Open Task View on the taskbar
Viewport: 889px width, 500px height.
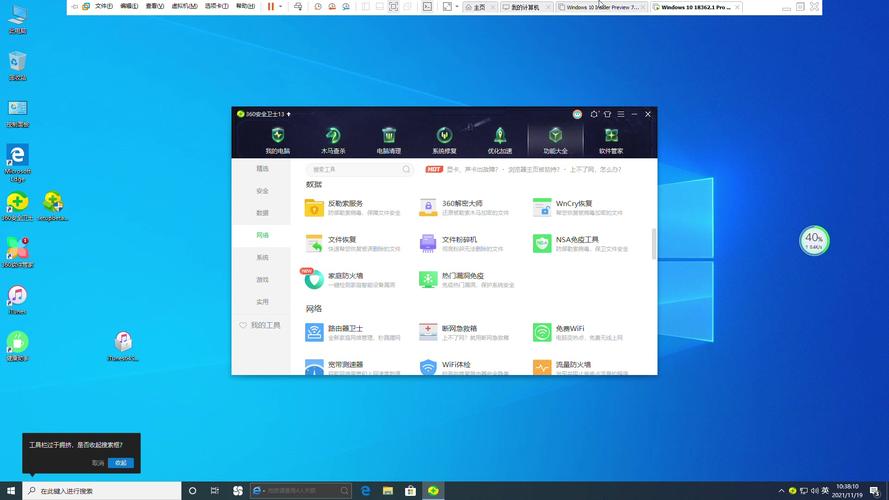click(x=215, y=490)
